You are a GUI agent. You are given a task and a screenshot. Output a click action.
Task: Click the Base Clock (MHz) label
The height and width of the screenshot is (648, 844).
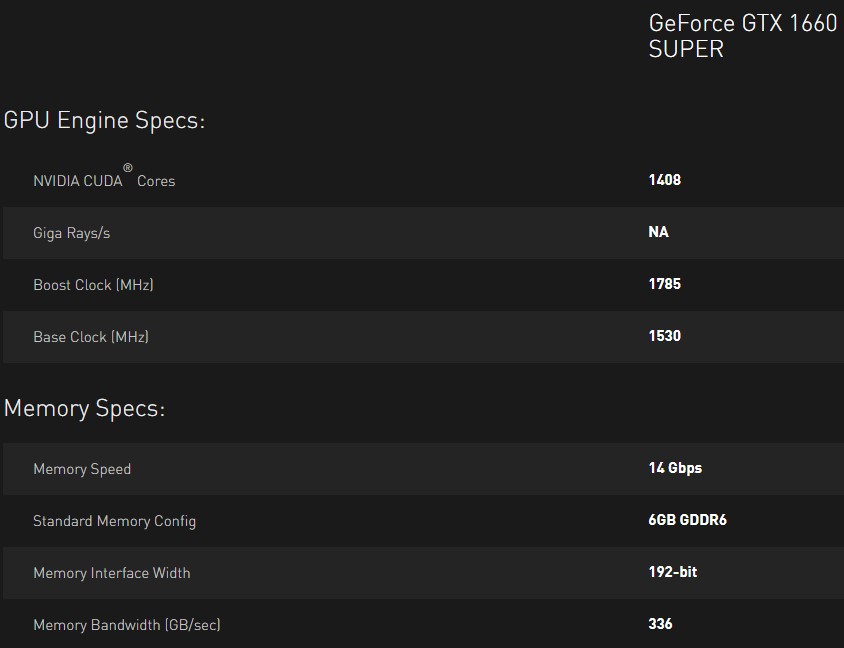click(91, 337)
